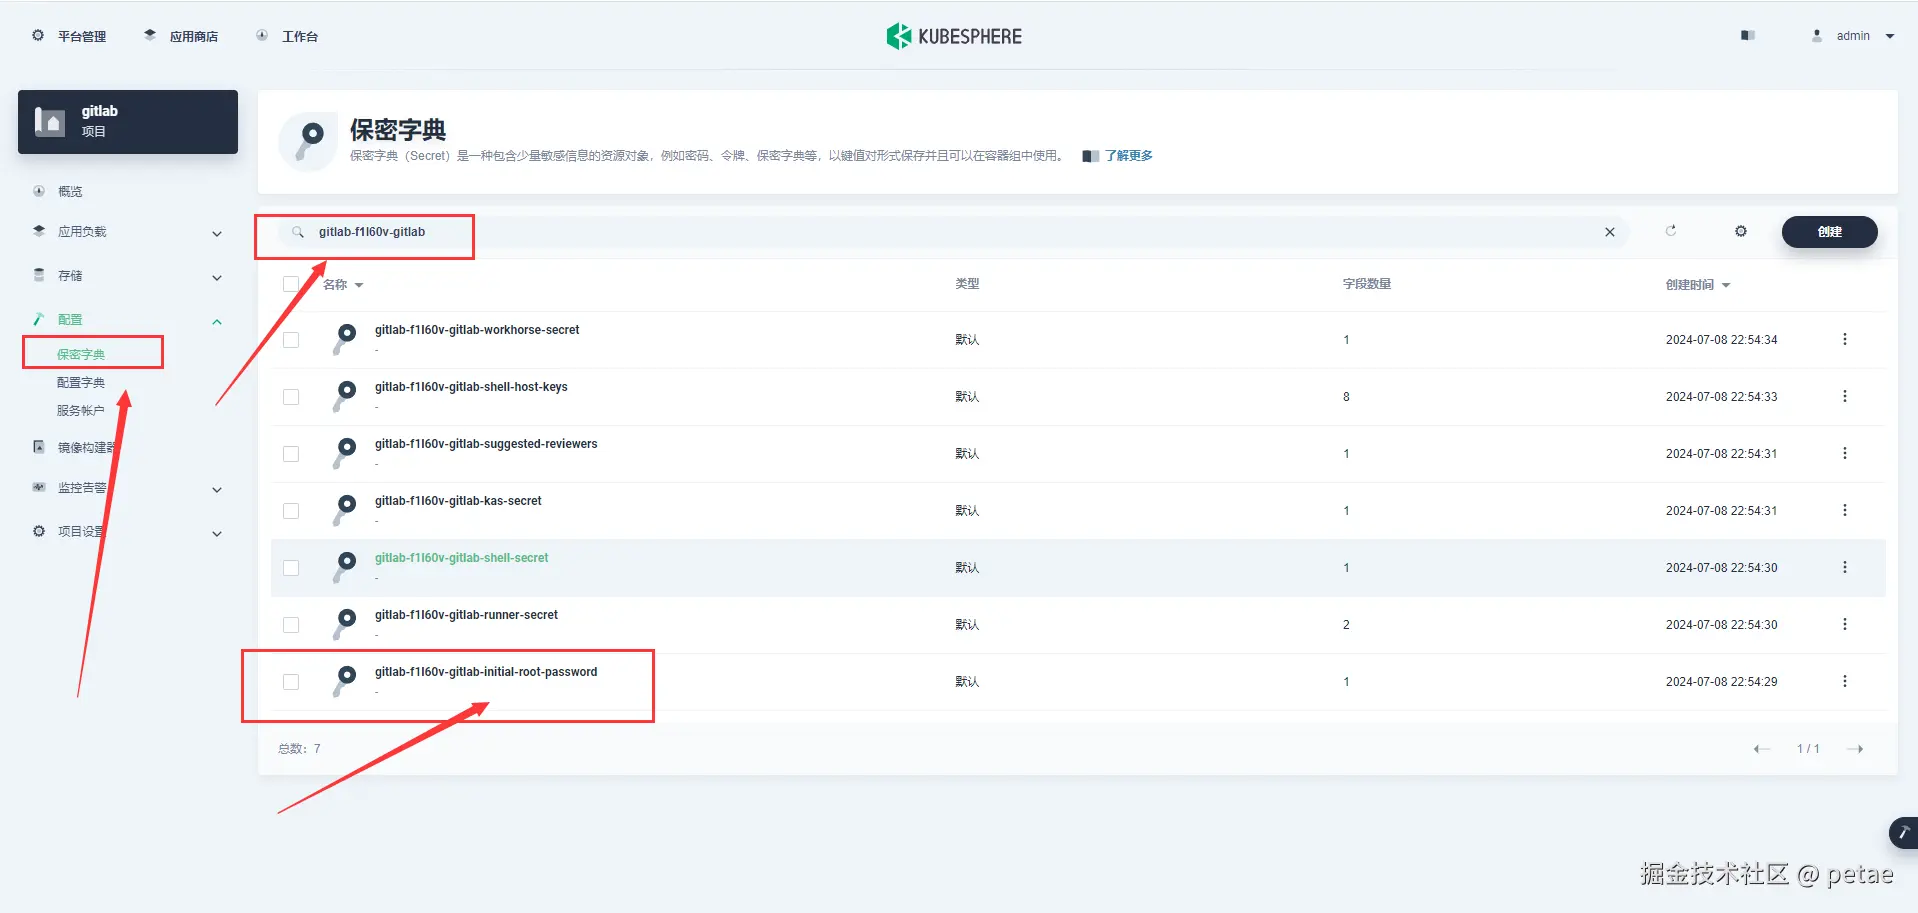Sort by 名称 name column
The width and height of the screenshot is (1918, 913).
pos(343,285)
